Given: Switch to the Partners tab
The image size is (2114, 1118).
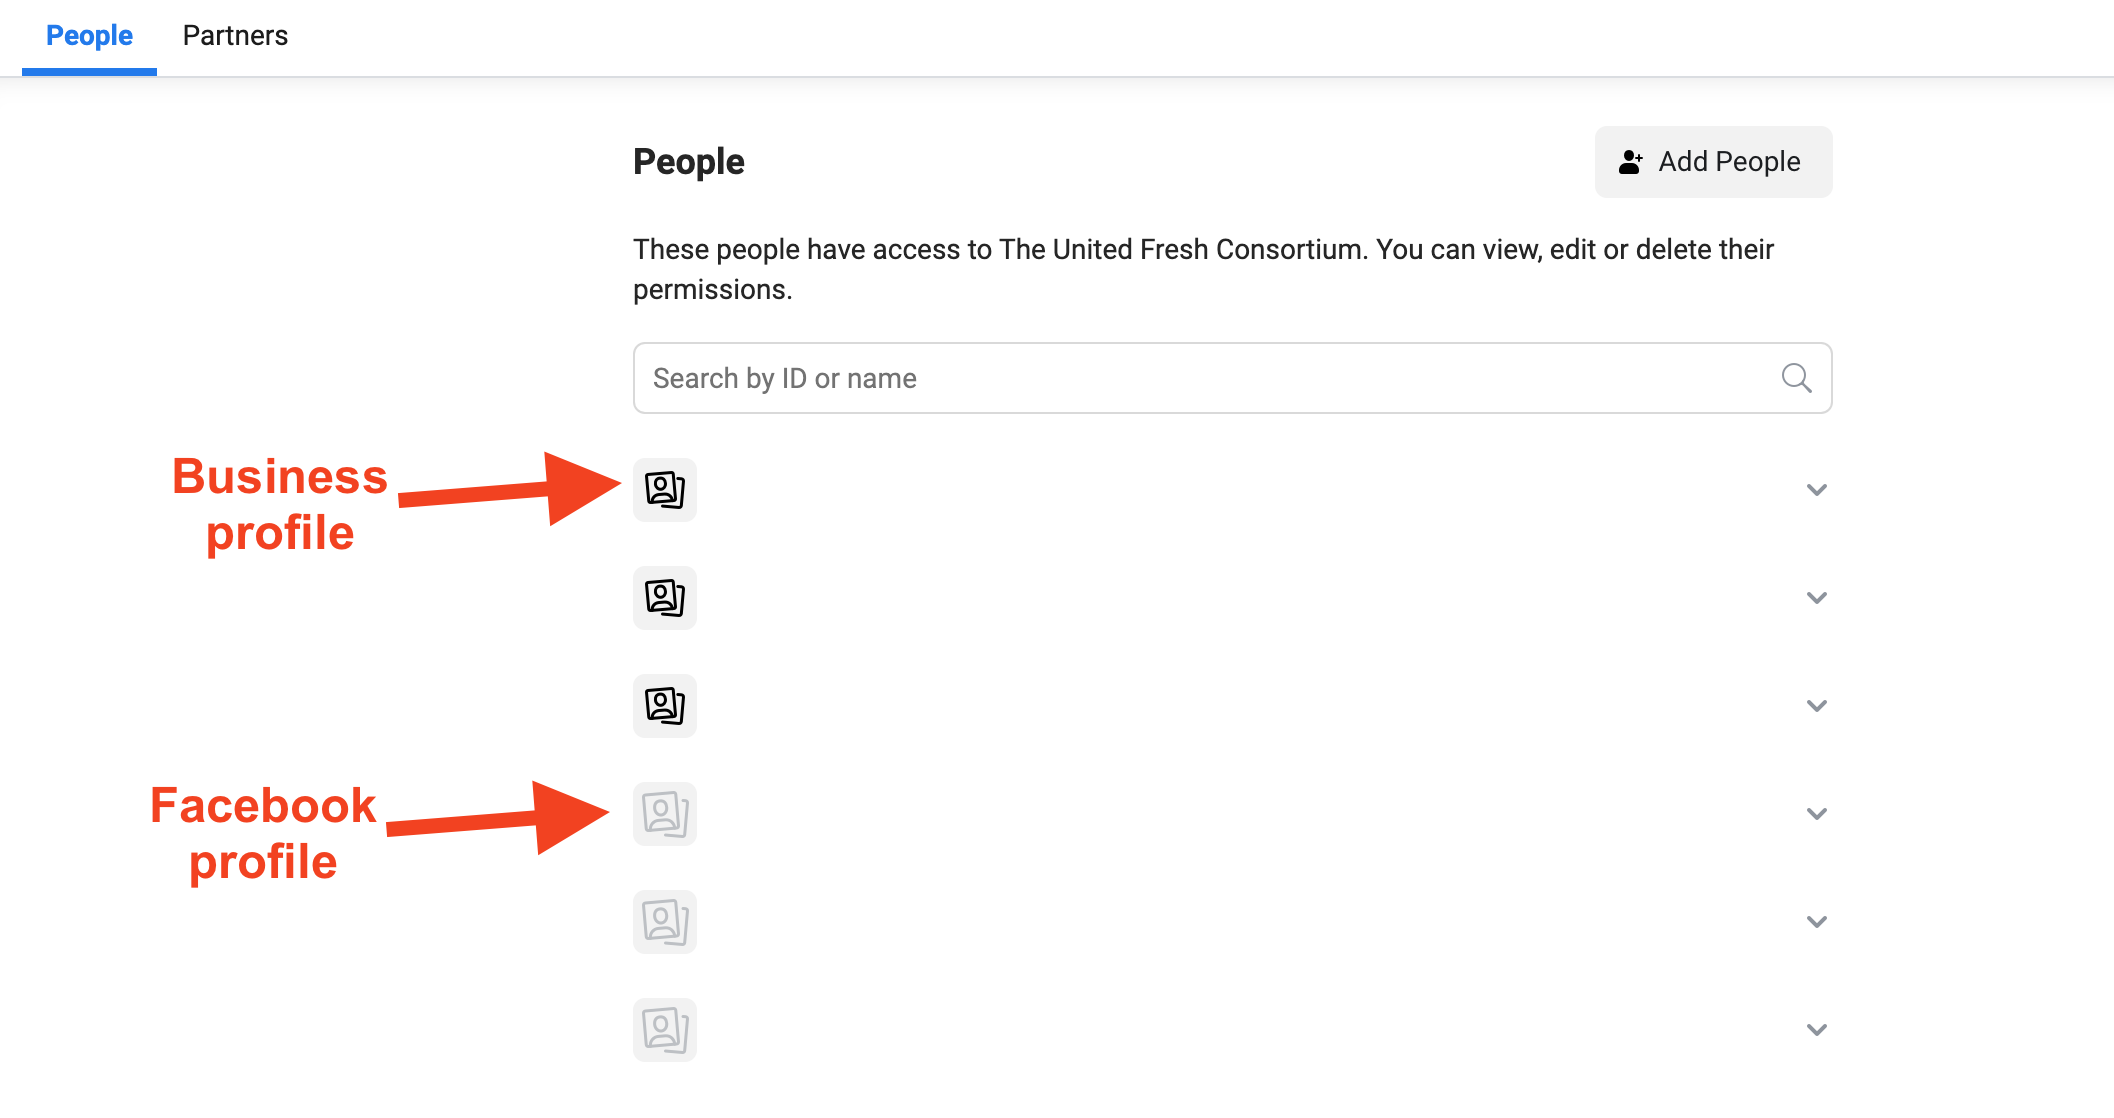Looking at the screenshot, I should [x=235, y=36].
